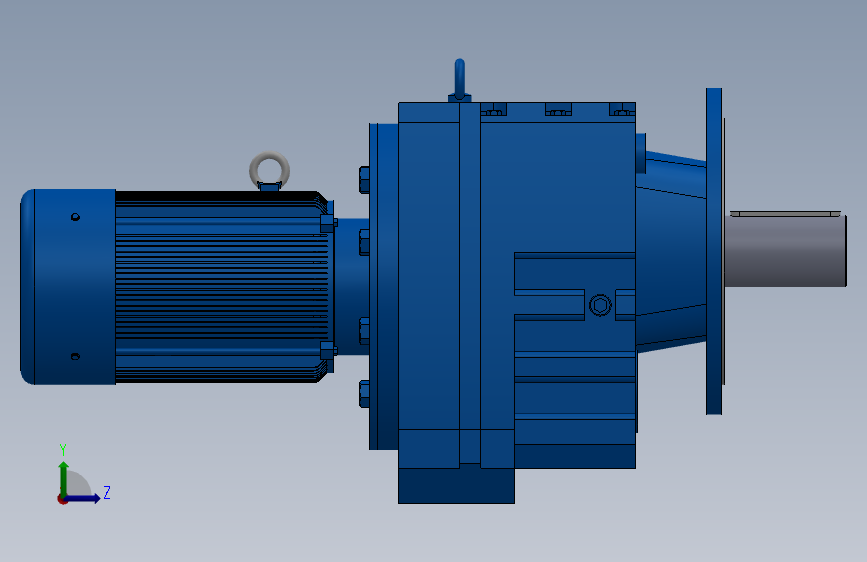The width and height of the screenshot is (867, 562).
Task: Select the finned motor housing
Action: tap(222, 287)
